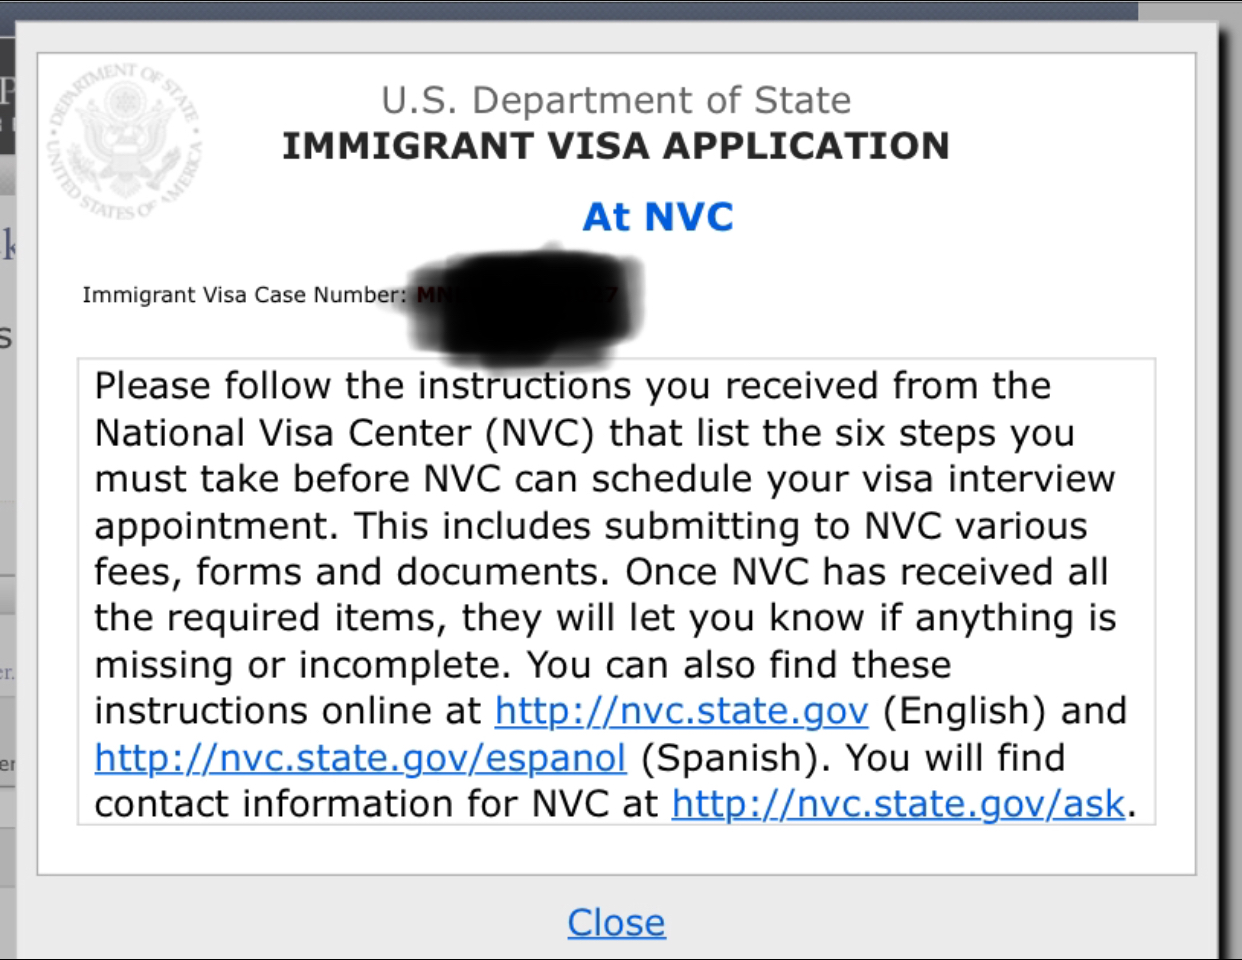Open the nvc.state.gov/espanol Spanish link
Image resolution: width=1242 pixels, height=960 pixels.
360,758
